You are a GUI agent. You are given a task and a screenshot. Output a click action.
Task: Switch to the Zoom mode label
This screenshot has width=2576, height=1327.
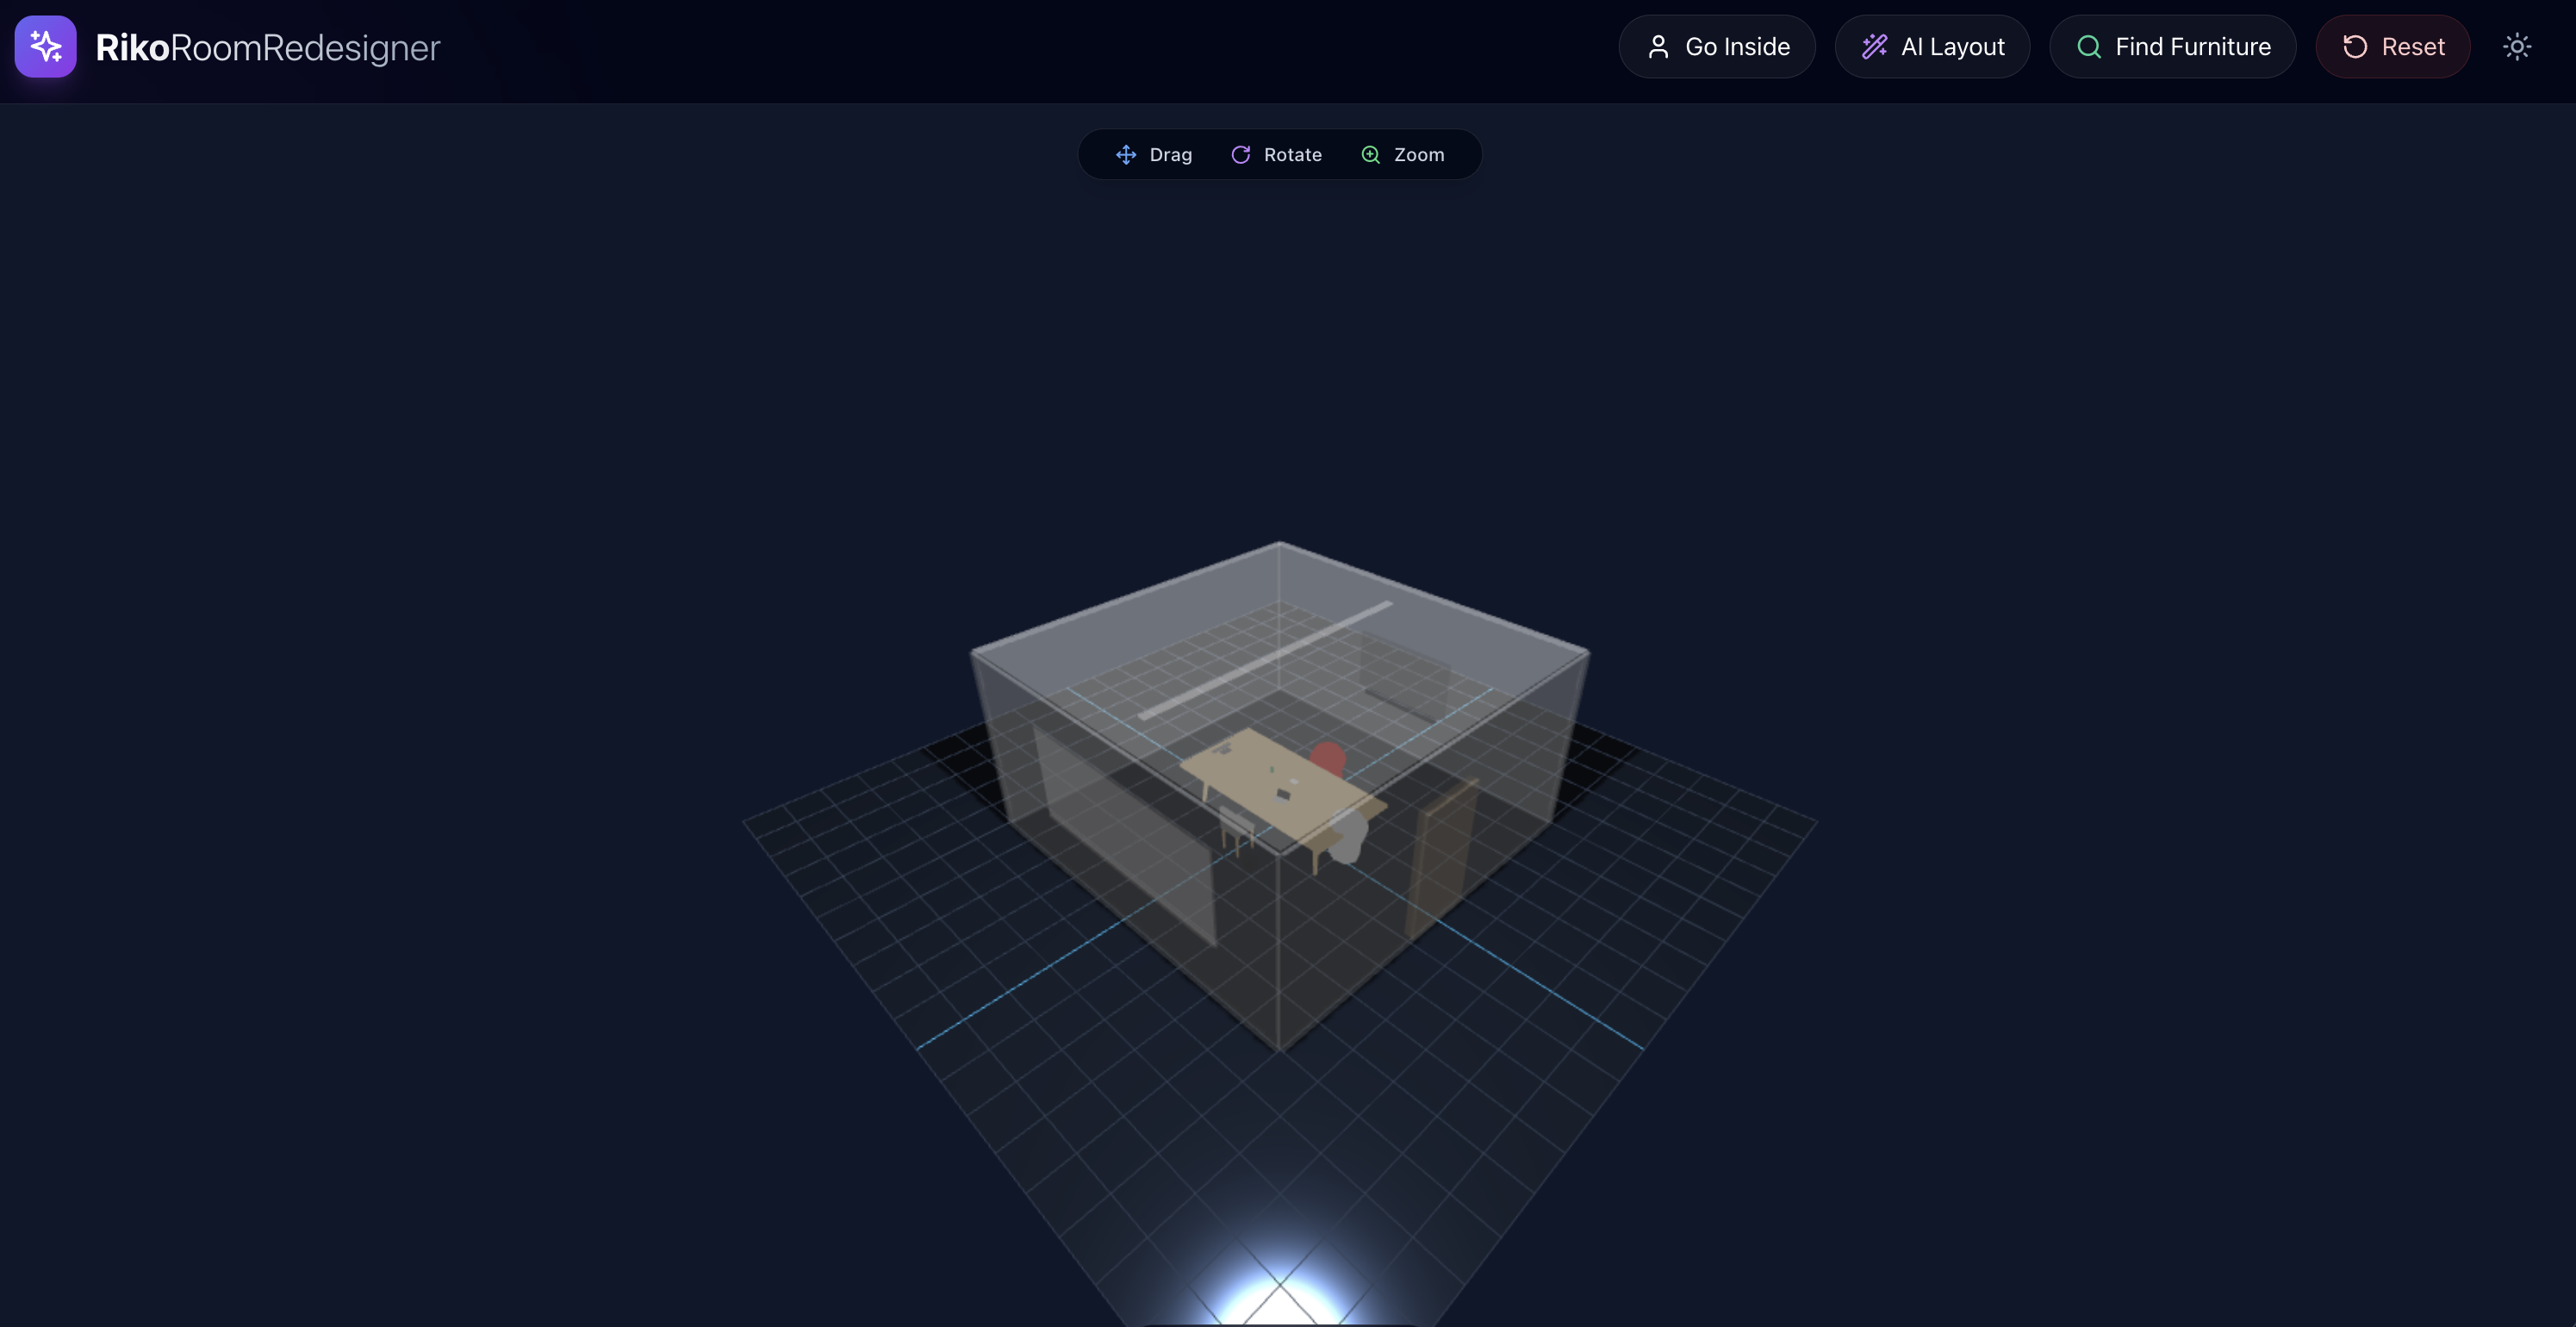pyautogui.click(x=1418, y=155)
